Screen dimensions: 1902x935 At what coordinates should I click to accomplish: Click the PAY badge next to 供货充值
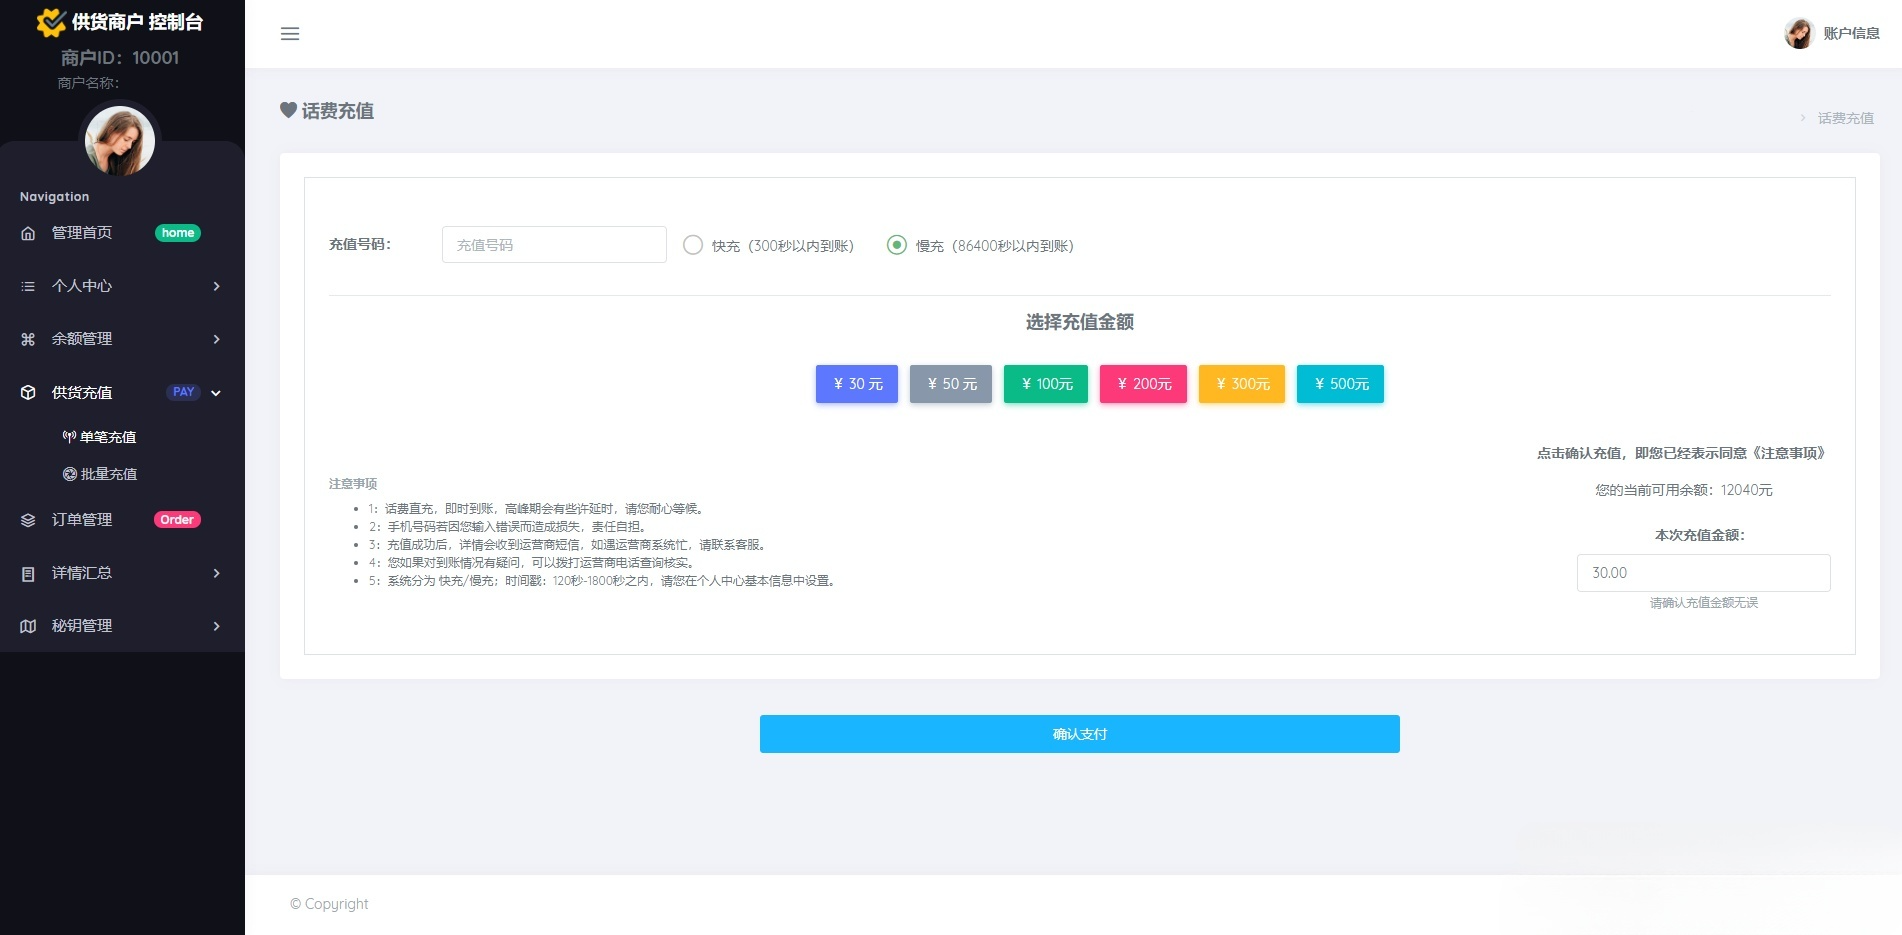click(182, 392)
